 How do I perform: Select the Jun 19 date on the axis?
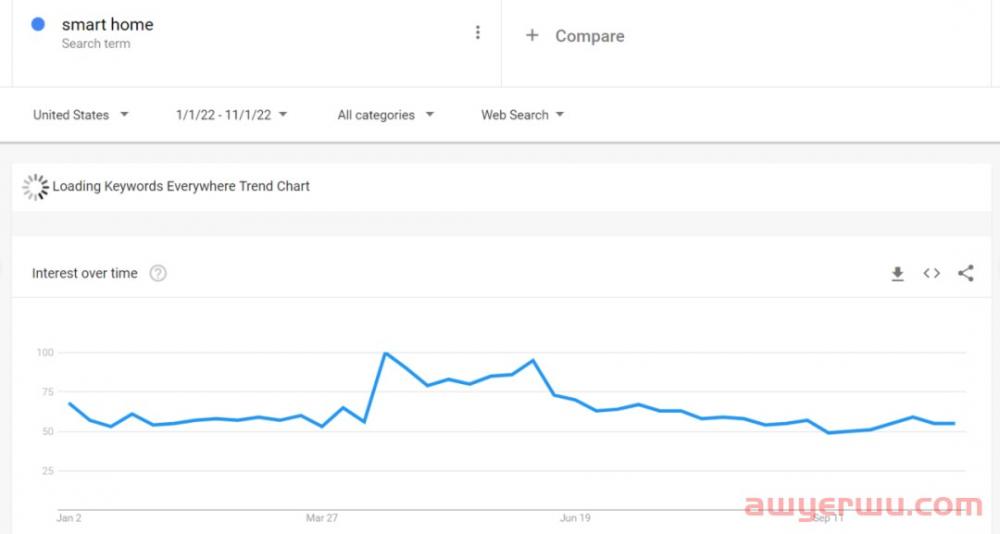click(x=575, y=518)
